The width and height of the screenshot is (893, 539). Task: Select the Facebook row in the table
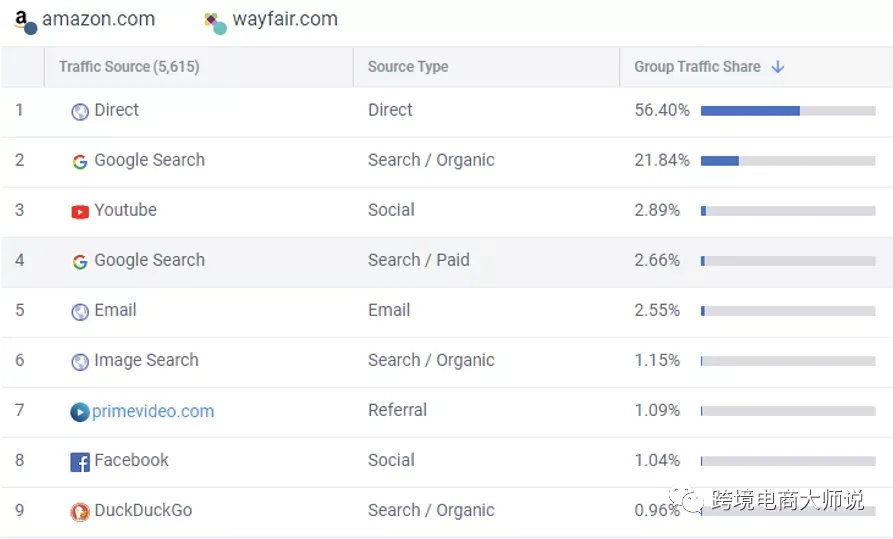coord(446,462)
